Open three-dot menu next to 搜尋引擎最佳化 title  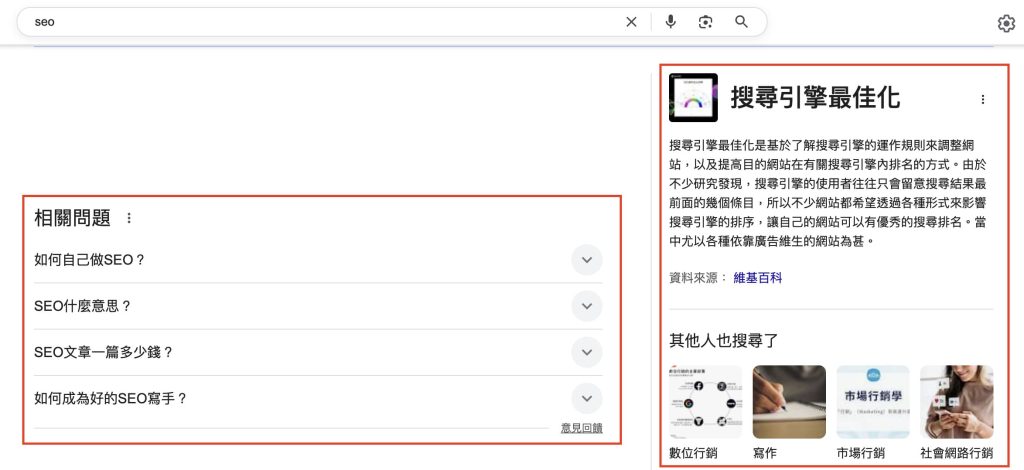coord(982,99)
